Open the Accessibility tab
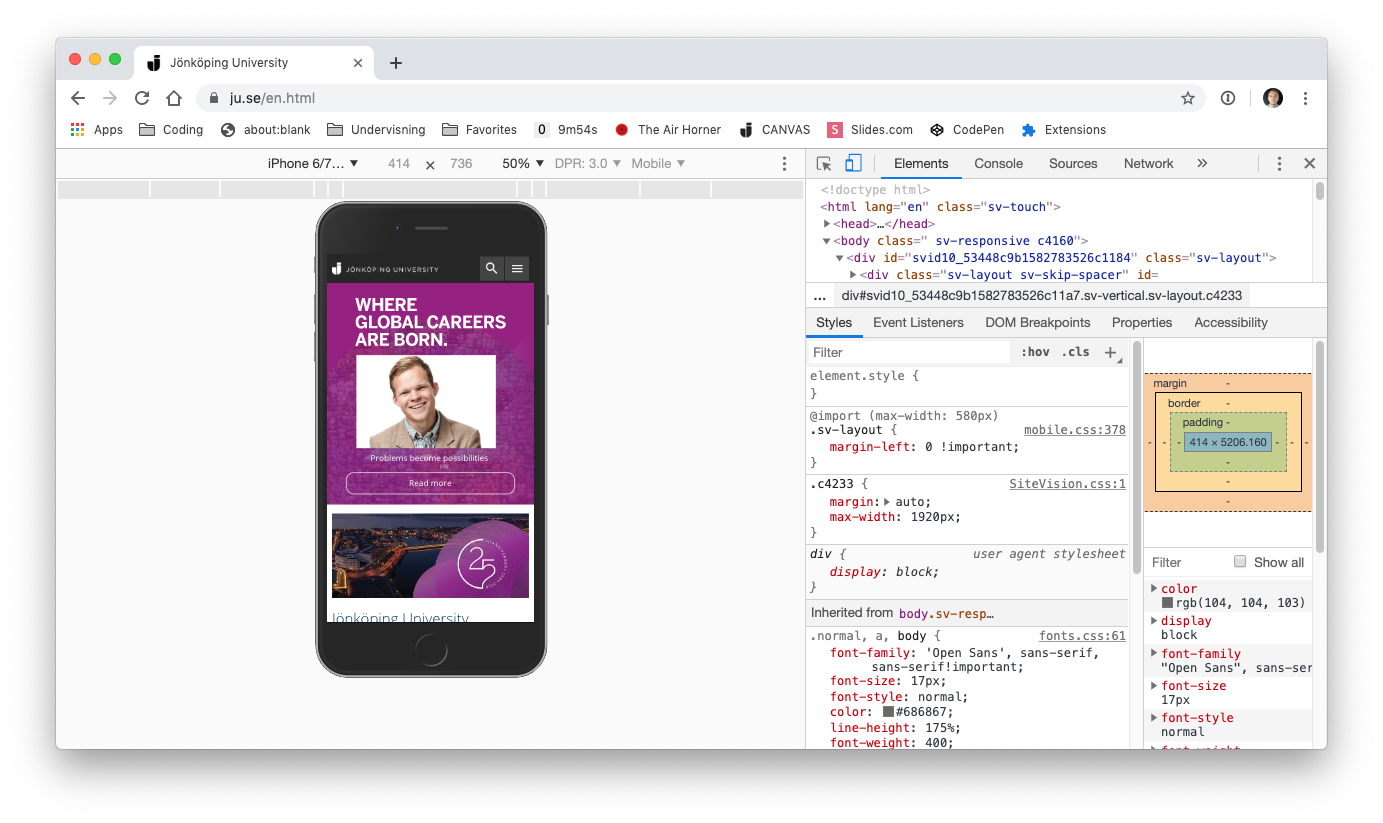Image resolution: width=1383 pixels, height=823 pixels. coord(1231,323)
